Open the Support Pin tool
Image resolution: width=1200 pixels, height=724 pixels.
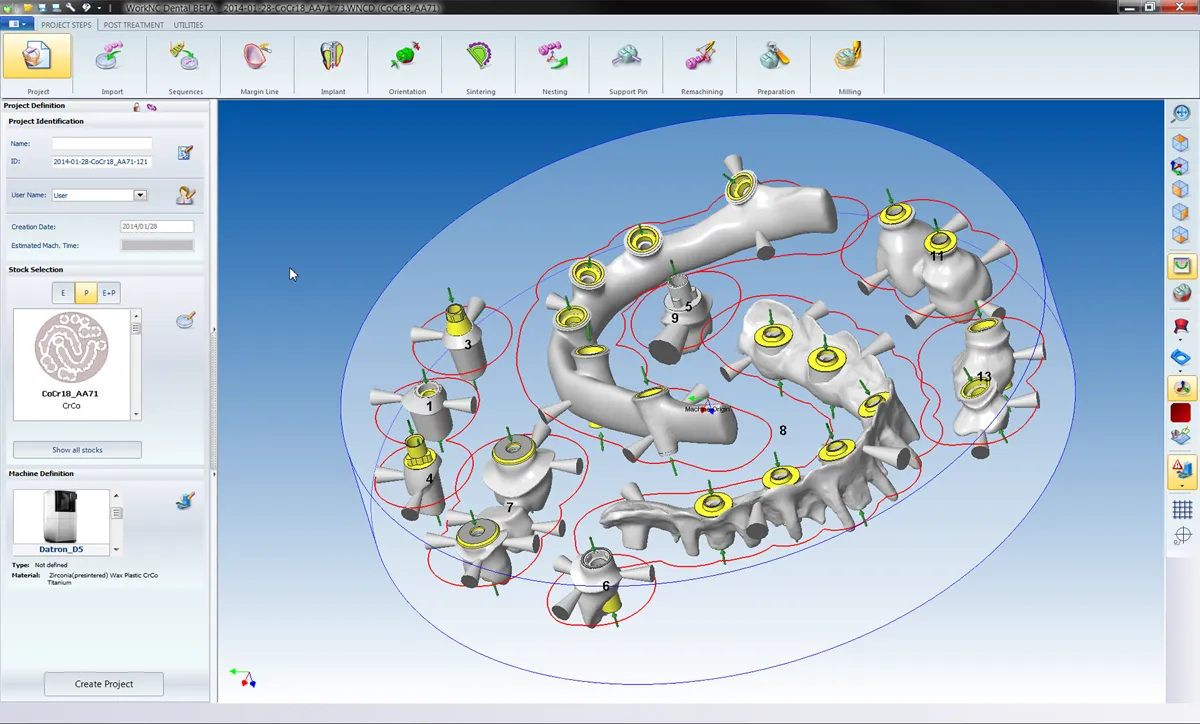click(628, 58)
